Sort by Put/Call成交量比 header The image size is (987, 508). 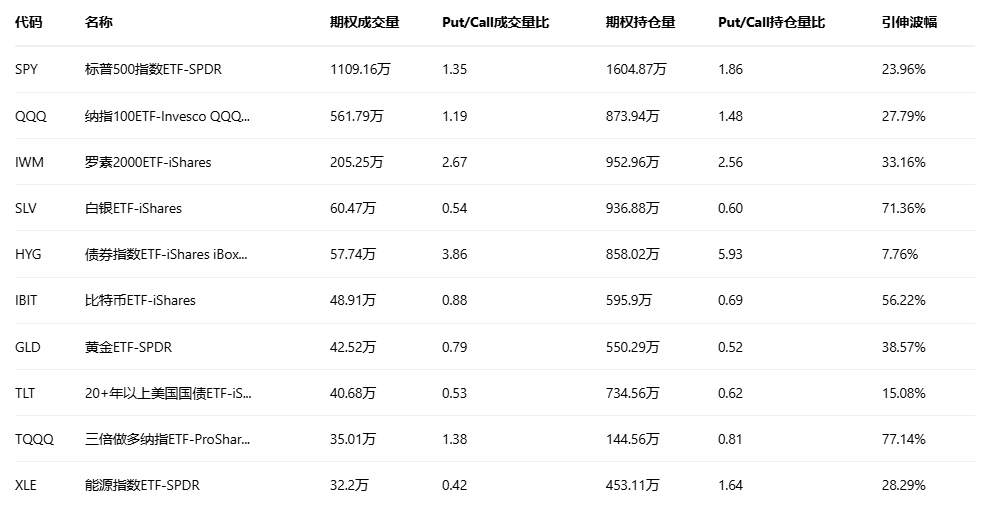[x=495, y=22]
